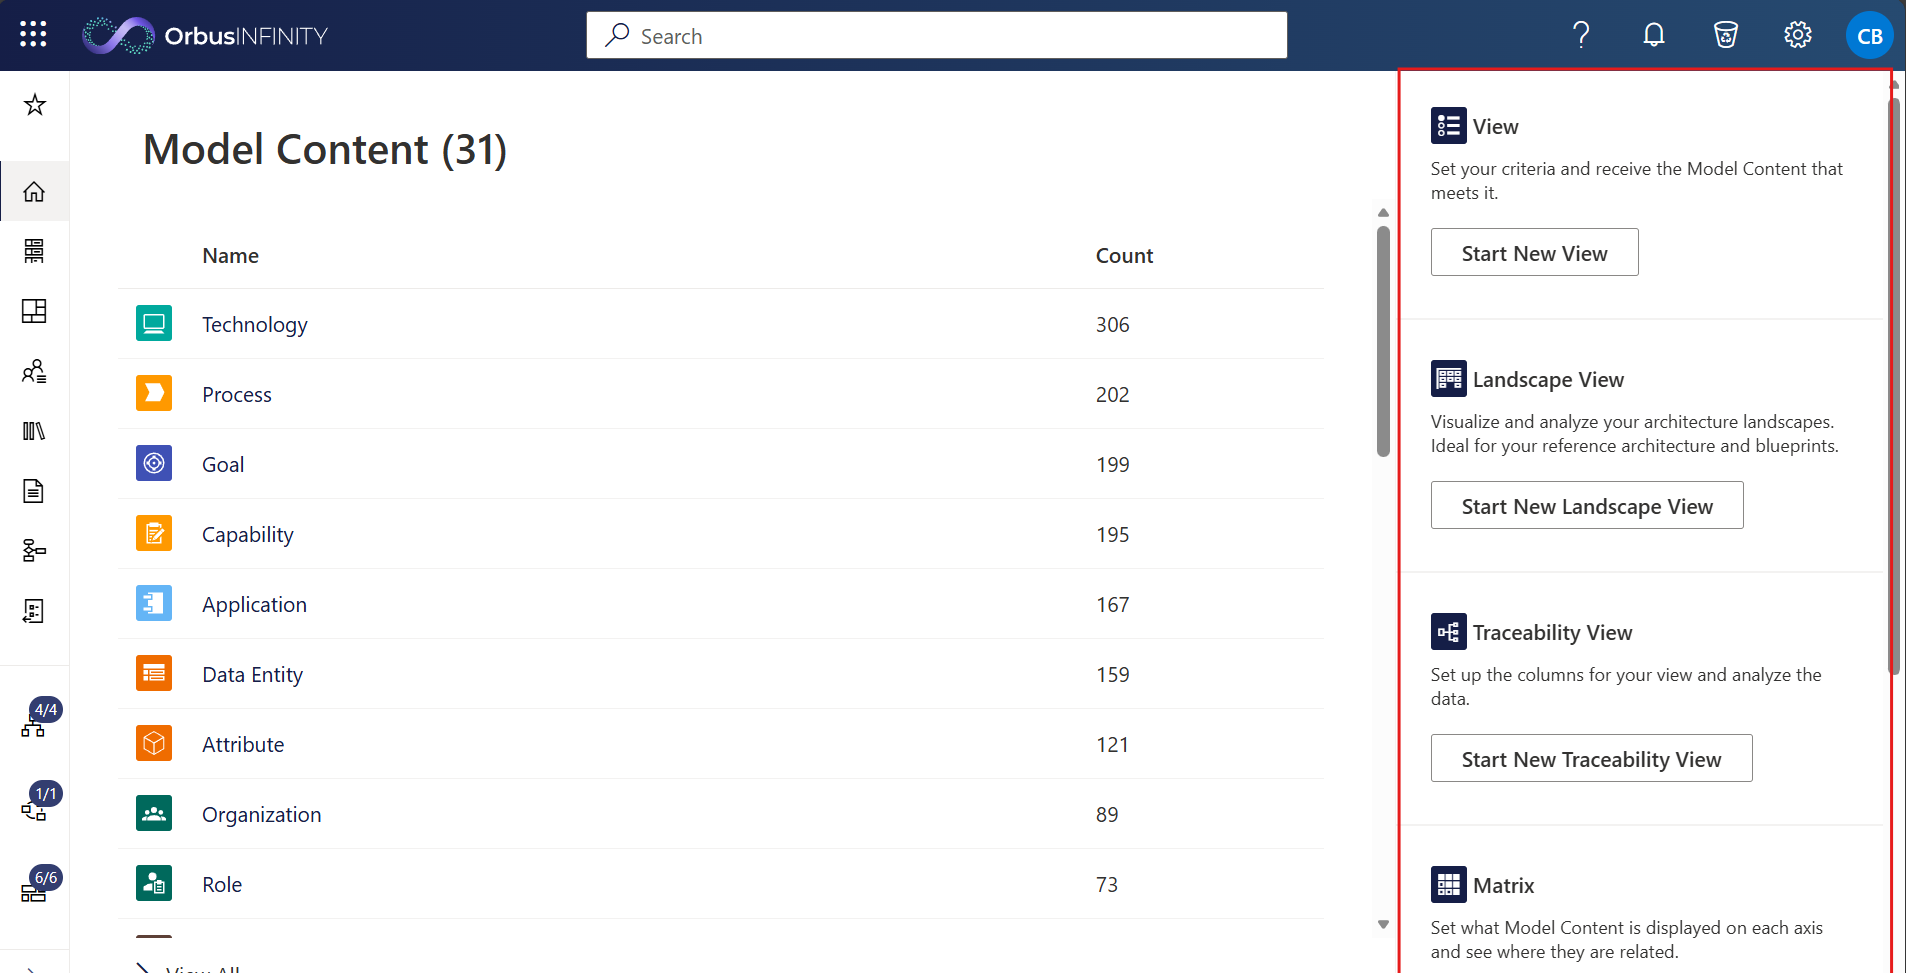Open the dashboards tile icon in sidebar
The image size is (1906, 973).
point(34,311)
